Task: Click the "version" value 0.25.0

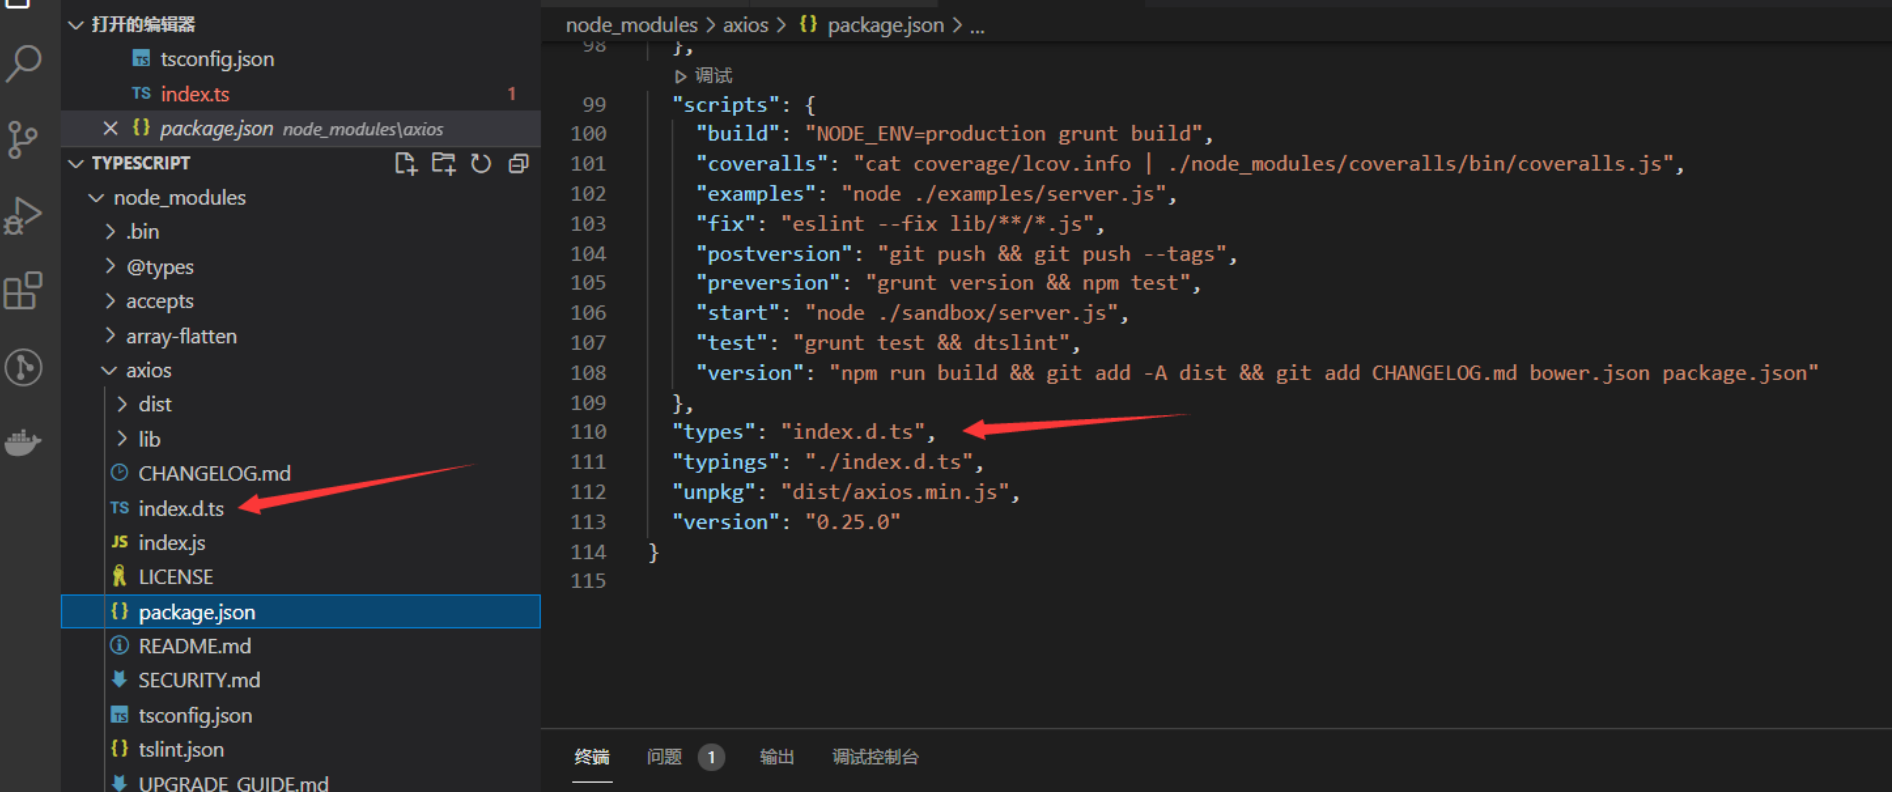Action: click(x=853, y=522)
